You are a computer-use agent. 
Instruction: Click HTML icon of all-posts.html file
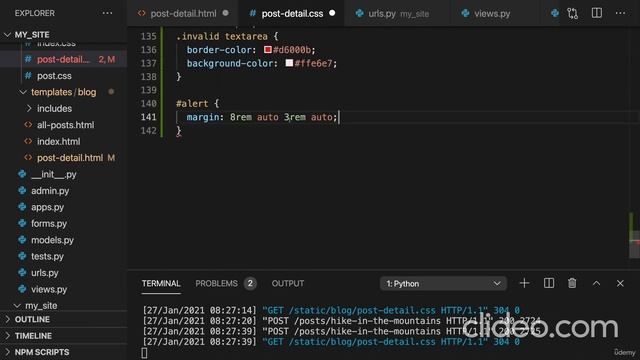(x=28, y=125)
